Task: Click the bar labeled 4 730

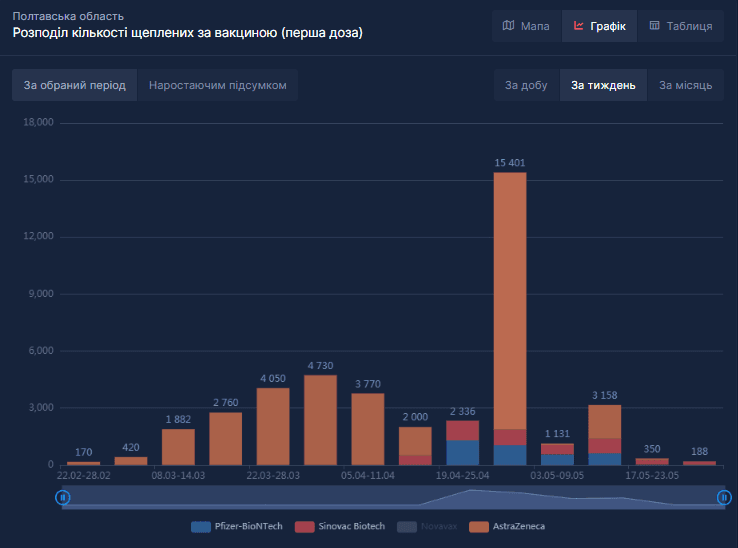Action: point(321,420)
